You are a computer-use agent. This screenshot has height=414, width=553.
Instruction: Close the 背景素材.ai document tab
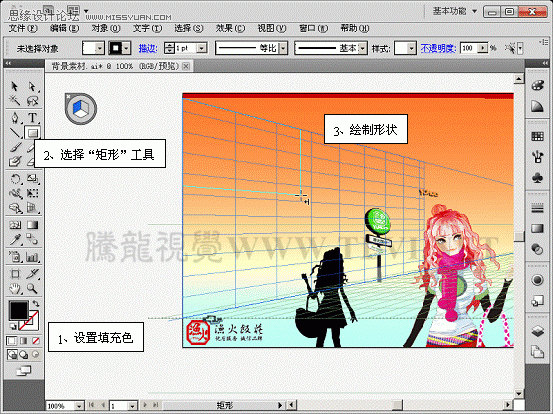click(186, 66)
